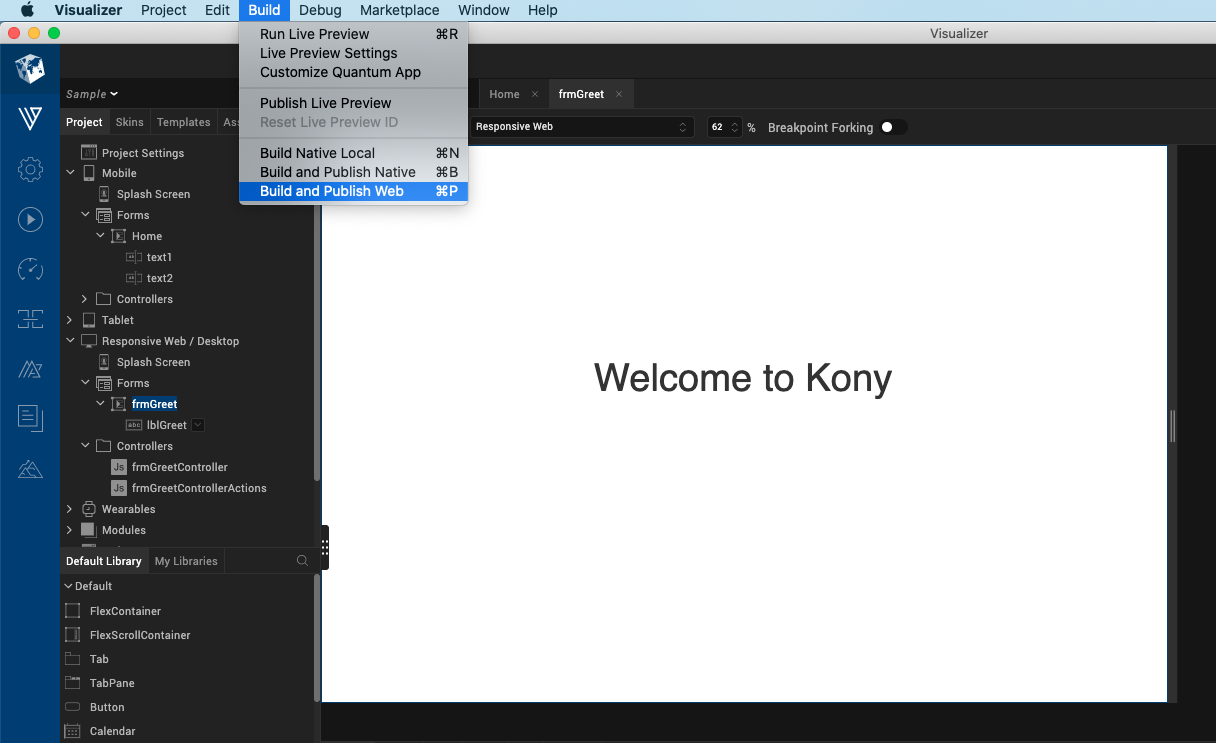Viewport: 1216px width, 743px height.
Task: Click the document page icon in left sidebar
Action: tap(30, 418)
